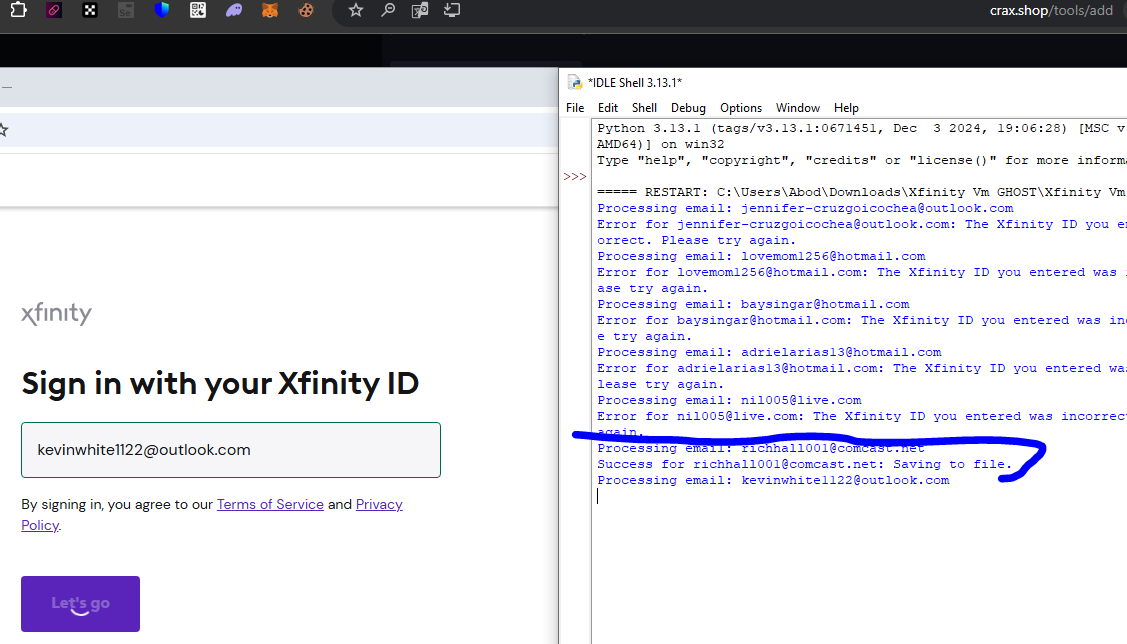This screenshot has width=1127, height=644.
Task: Follow the Privacy Policy link
Action: click(379, 504)
